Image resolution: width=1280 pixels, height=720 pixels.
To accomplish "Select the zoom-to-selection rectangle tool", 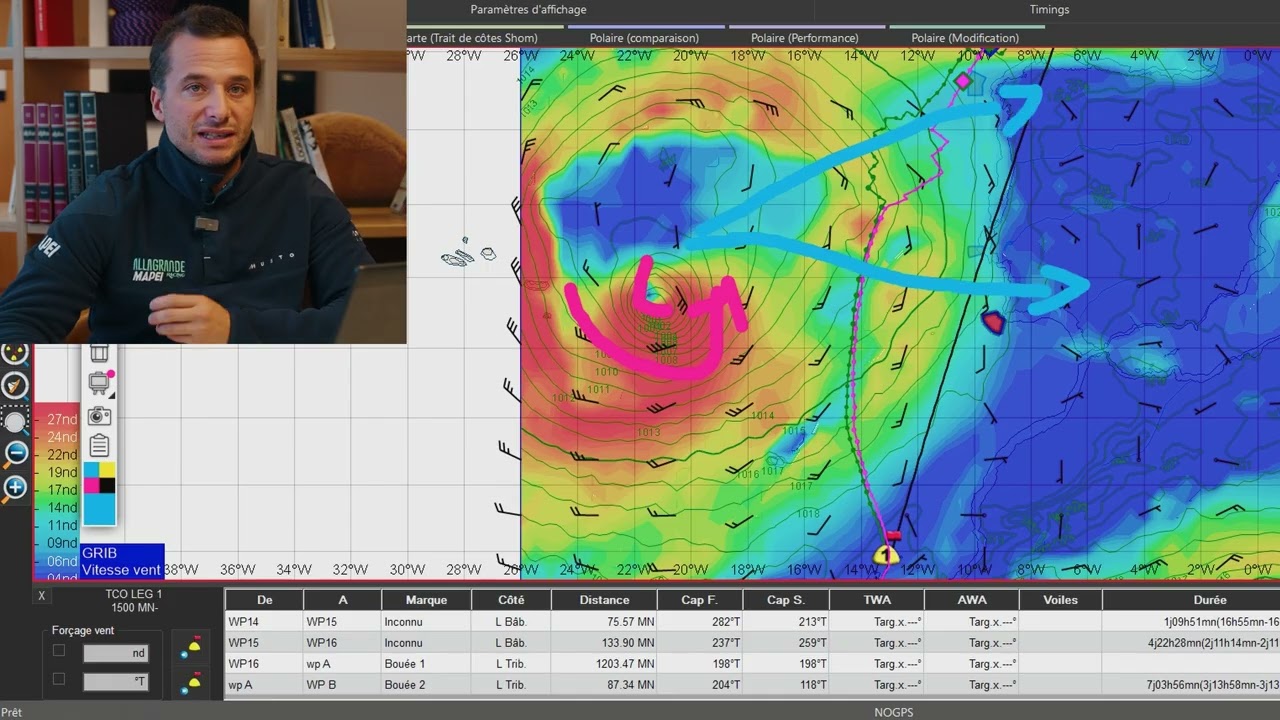I will [14, 421].
